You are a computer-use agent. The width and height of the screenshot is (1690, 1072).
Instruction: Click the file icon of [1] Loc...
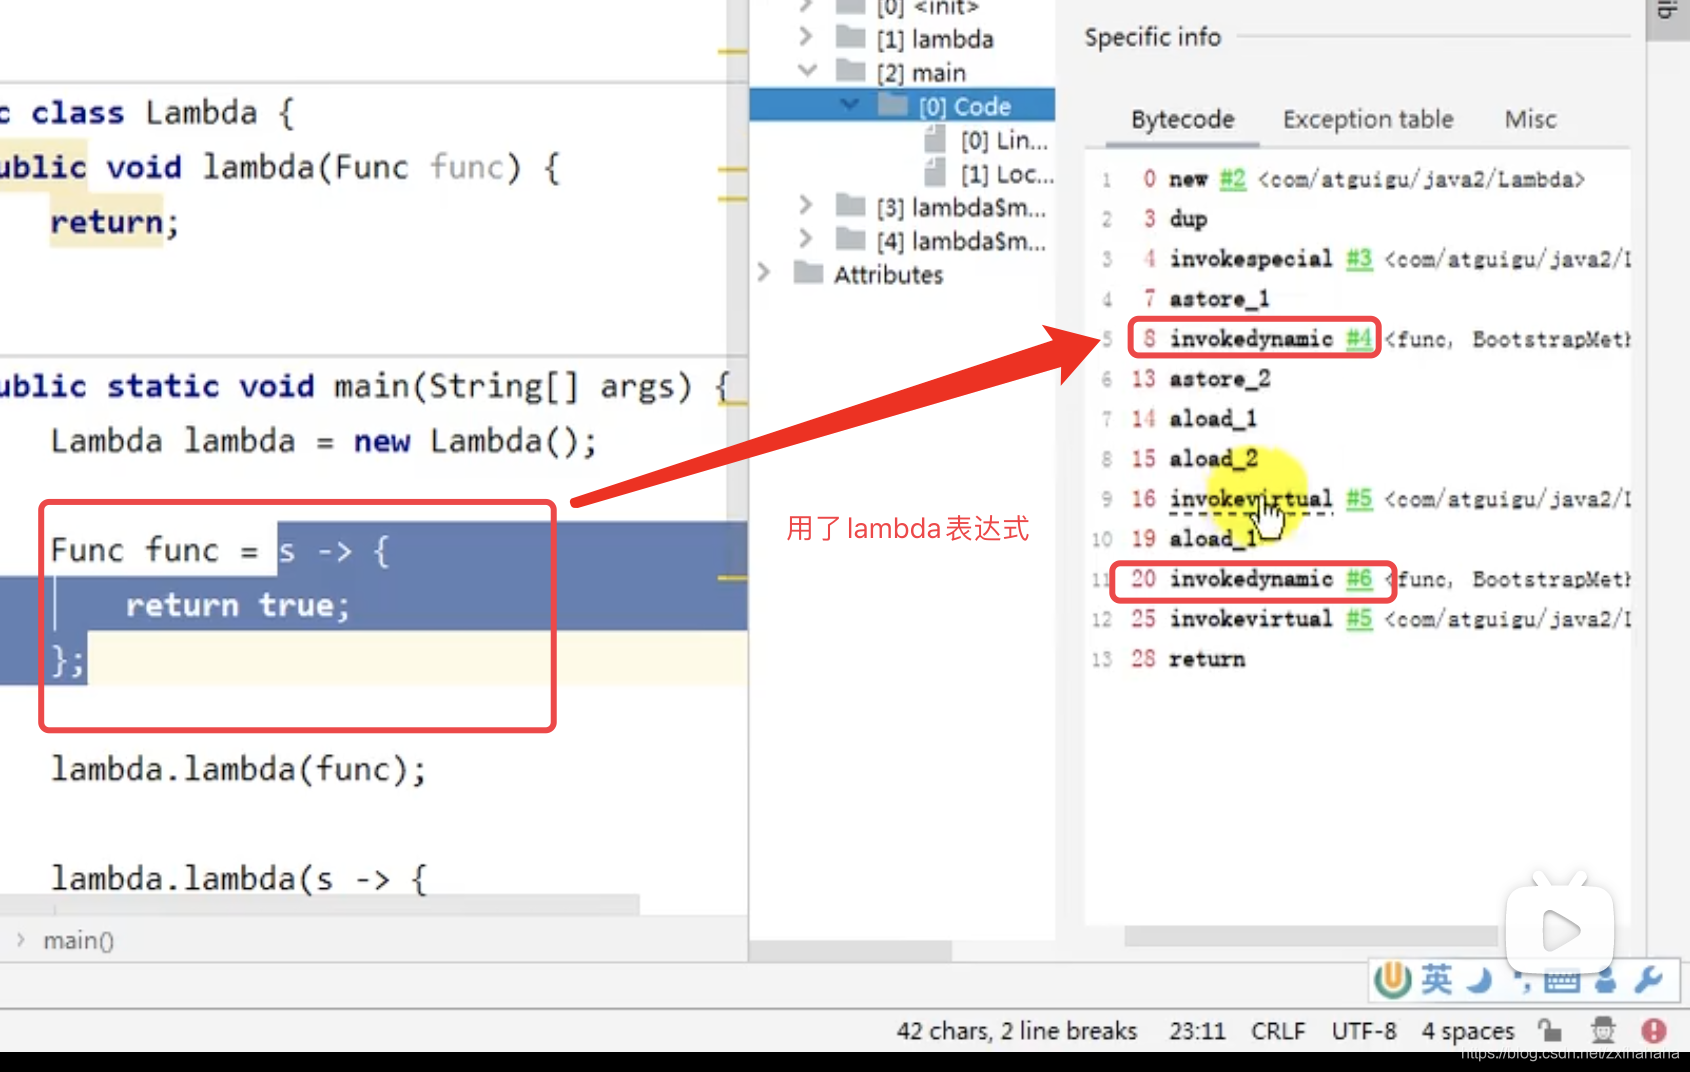(935, 173)
